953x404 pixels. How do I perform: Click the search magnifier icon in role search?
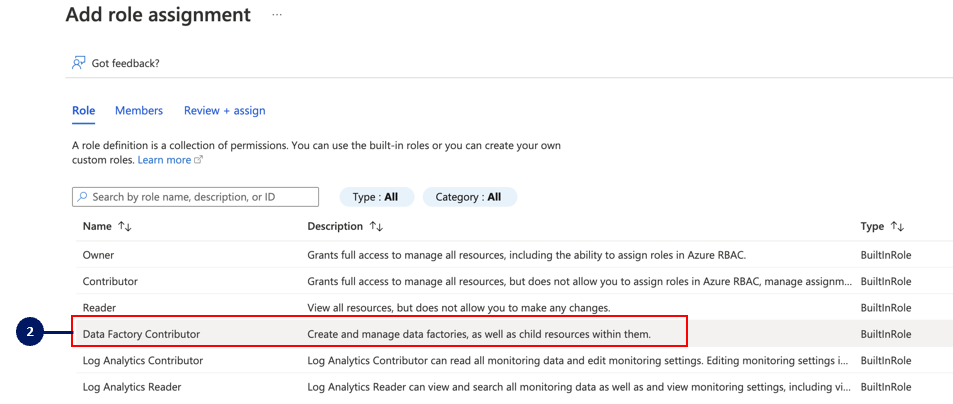click(83, 197)
